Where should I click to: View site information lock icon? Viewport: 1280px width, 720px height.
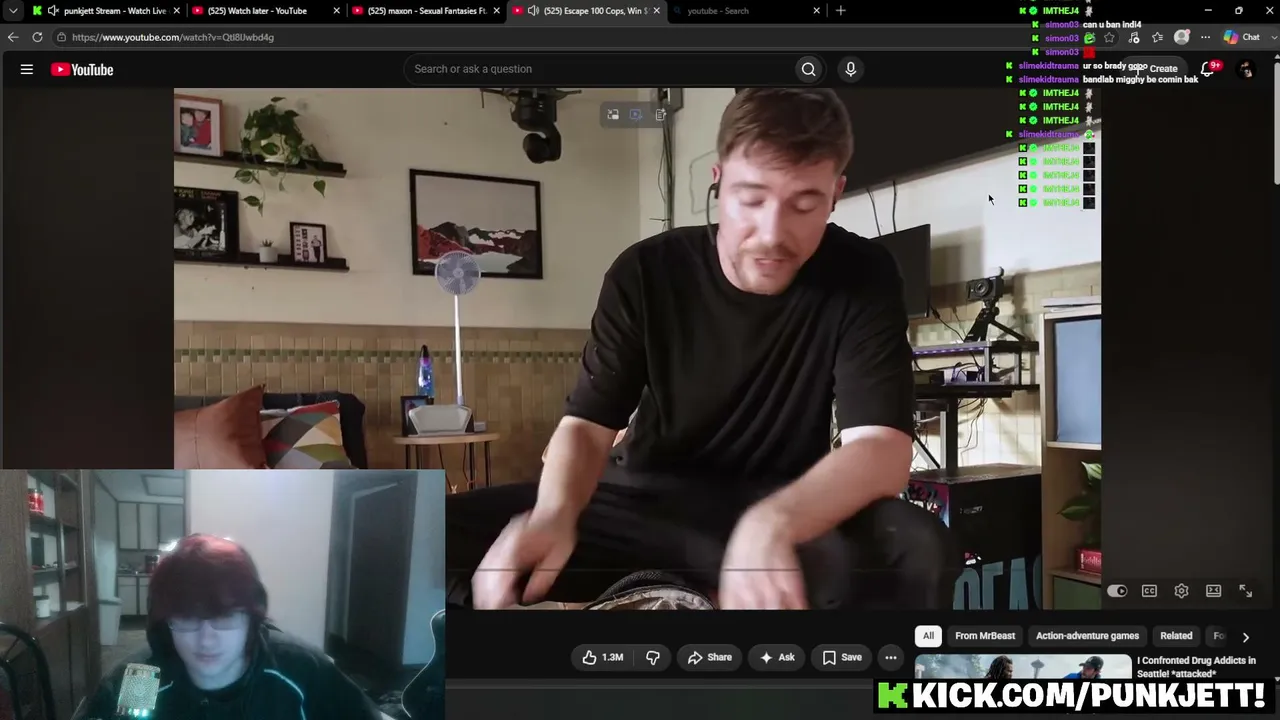tap(61, 37)
